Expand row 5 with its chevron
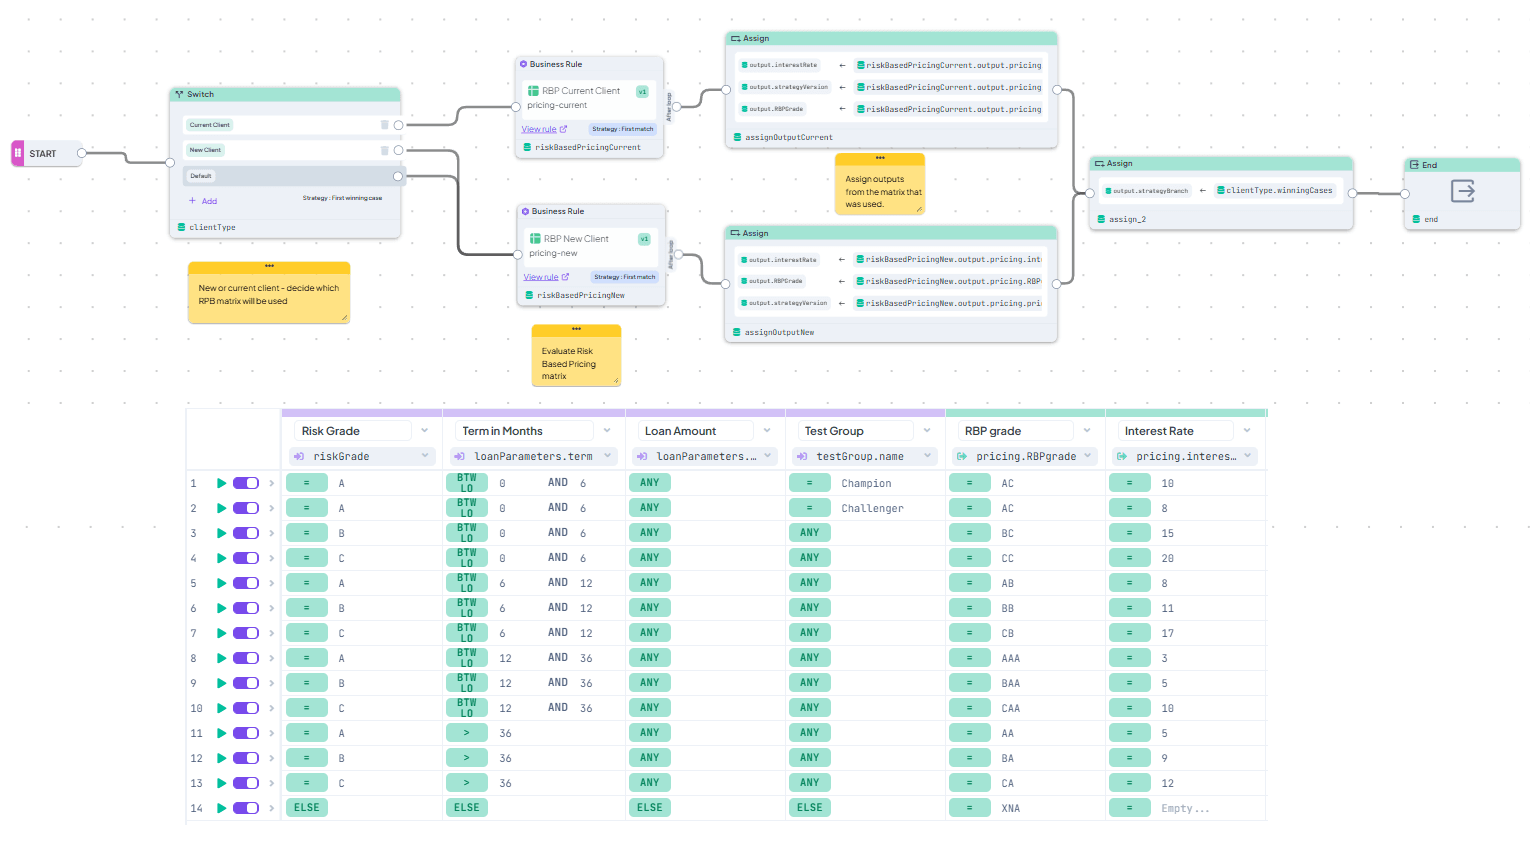 click(x=271, y=583)
